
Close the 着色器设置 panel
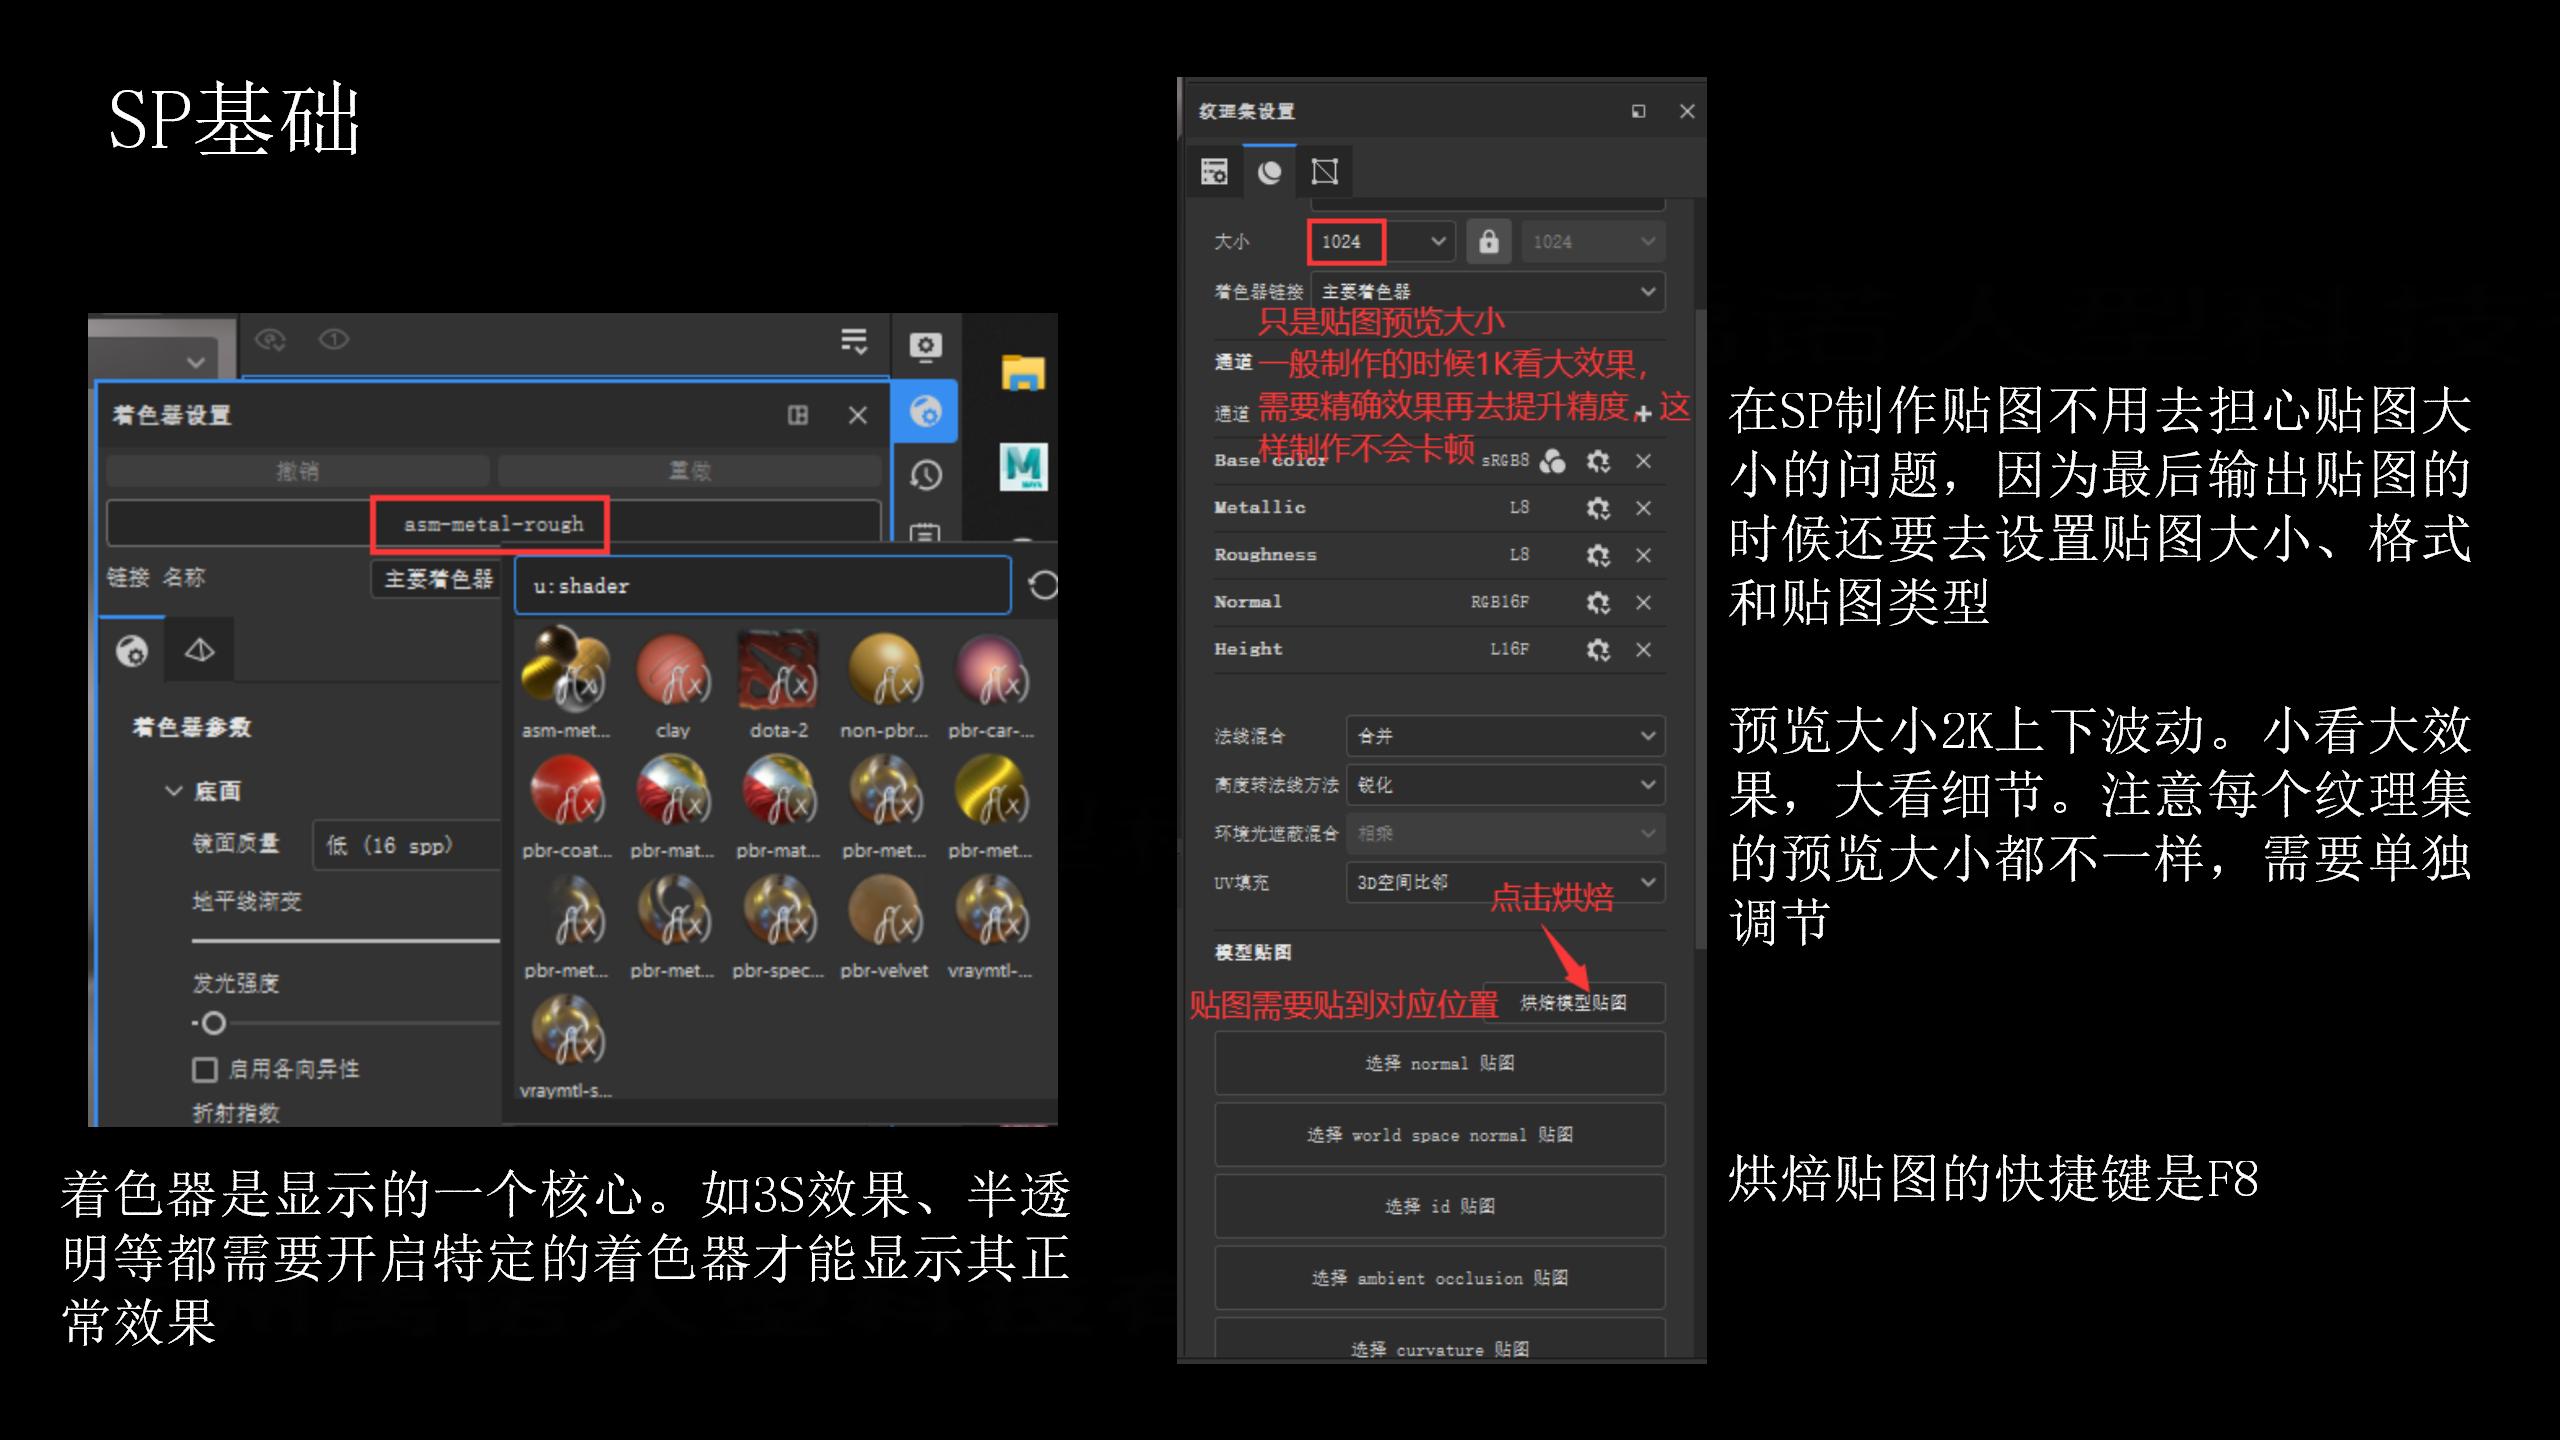point(858,415)
